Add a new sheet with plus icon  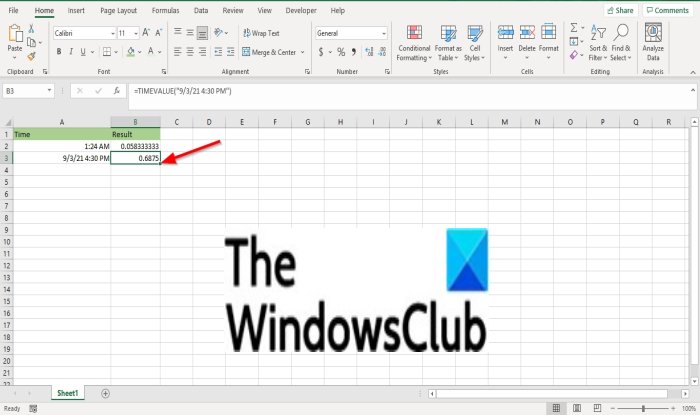click(105, 394)
